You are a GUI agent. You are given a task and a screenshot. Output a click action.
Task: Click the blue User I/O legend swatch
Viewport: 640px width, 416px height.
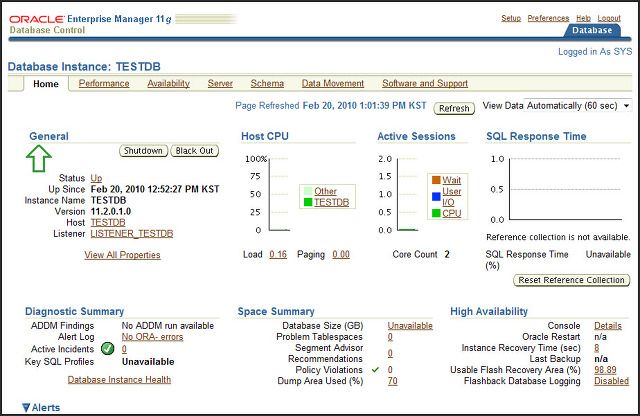pos(436,196)
